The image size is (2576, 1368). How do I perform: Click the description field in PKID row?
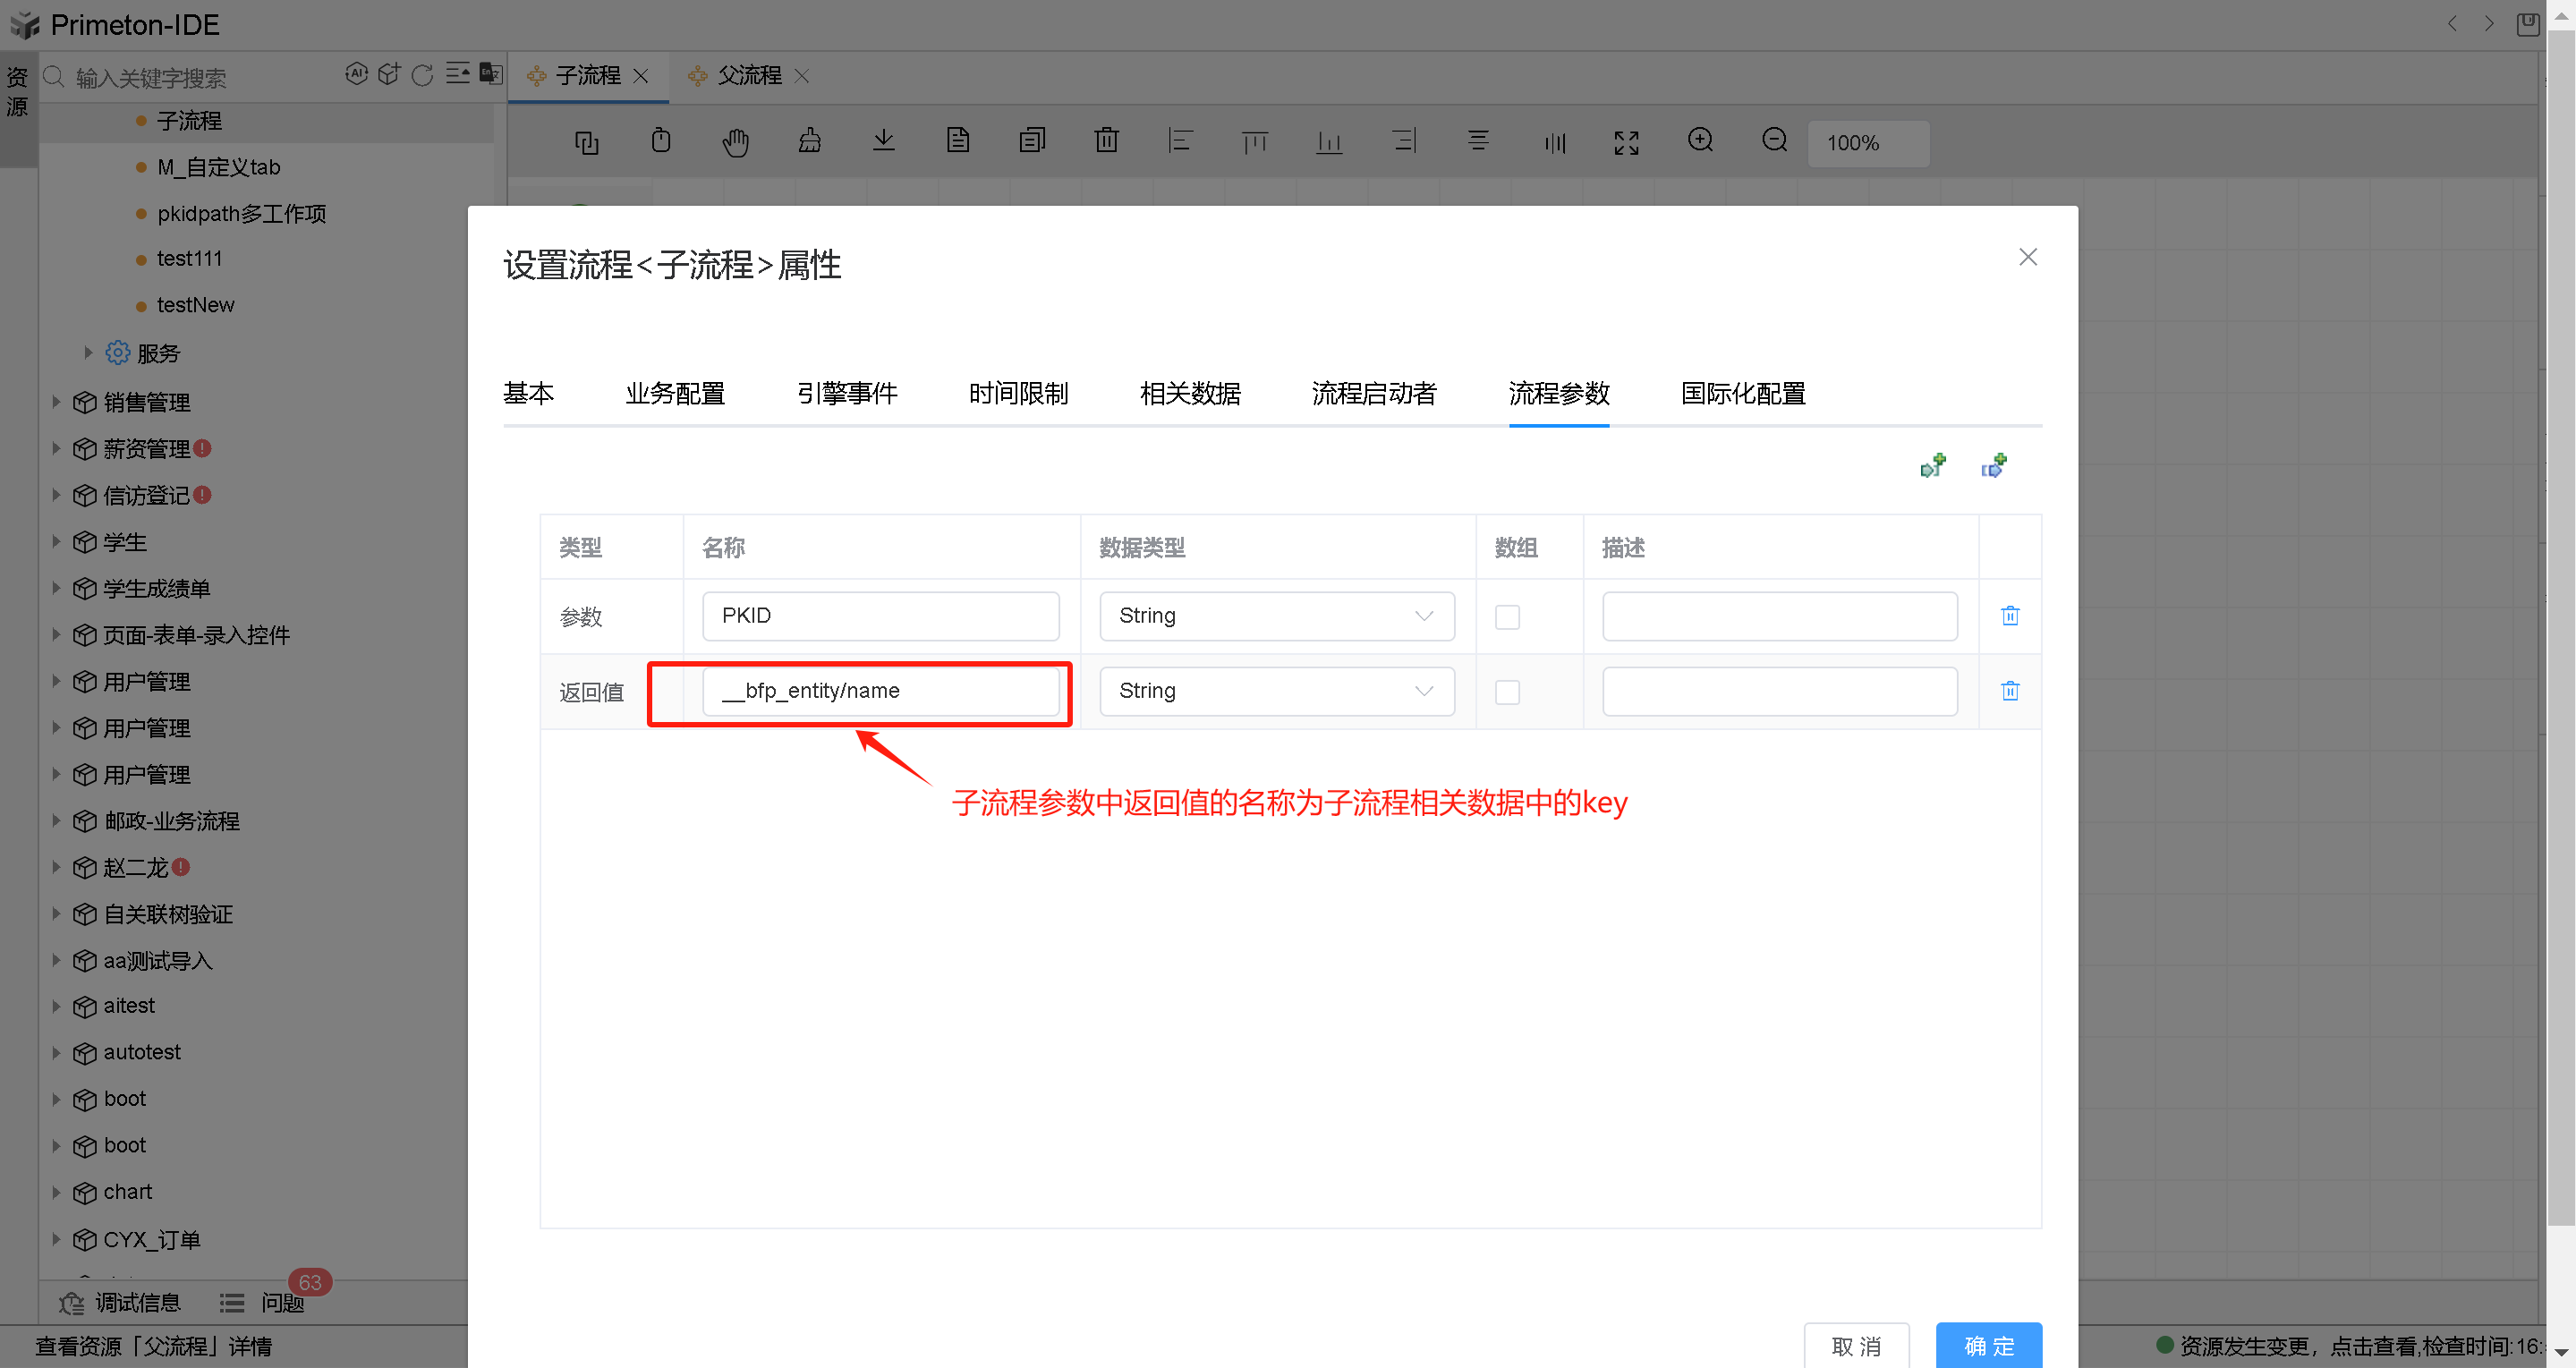point(1779,616)
